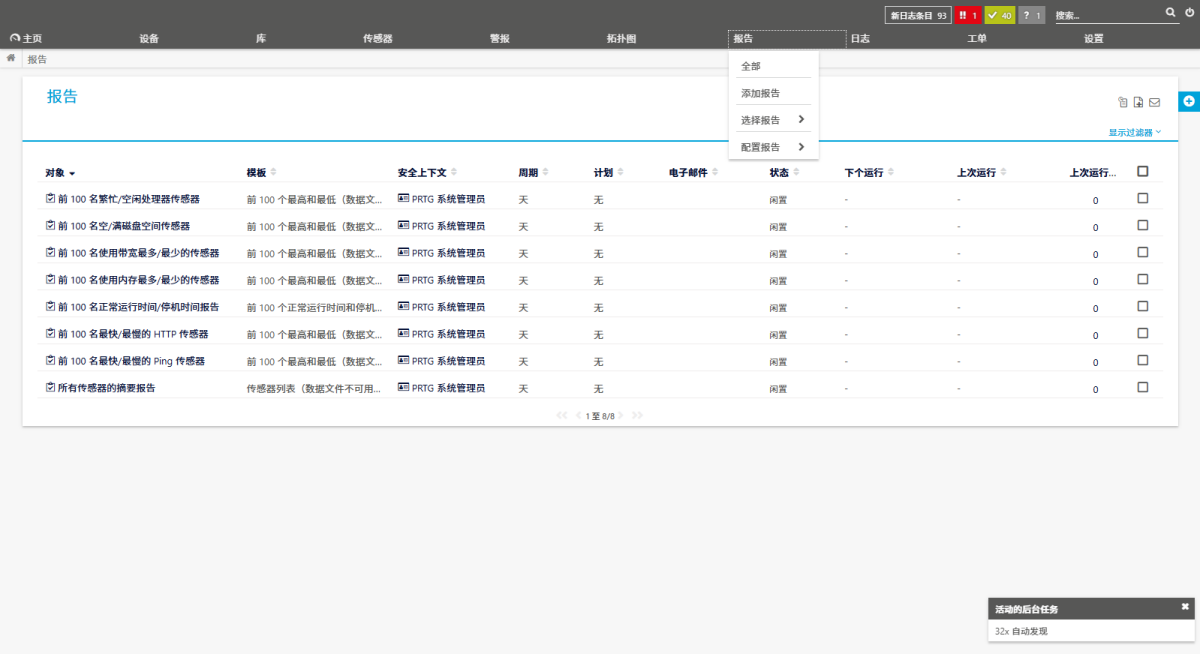This screenshot has height=654, width=1200.
Task: Click the red error alarms indicator
Action: pos(967,15)
